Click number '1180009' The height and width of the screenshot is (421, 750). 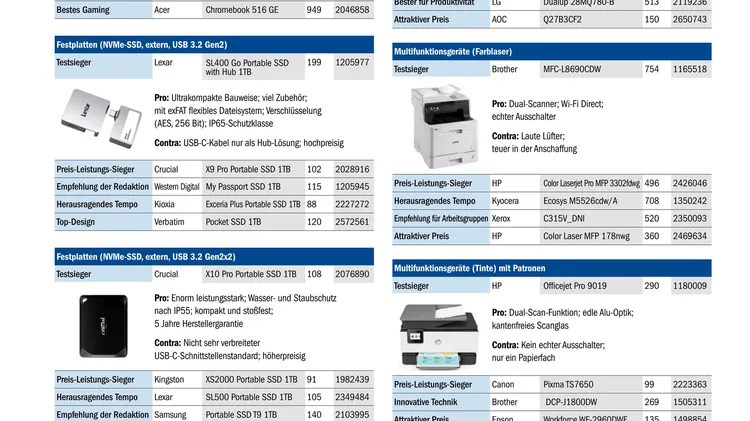[x=690, y=286]
